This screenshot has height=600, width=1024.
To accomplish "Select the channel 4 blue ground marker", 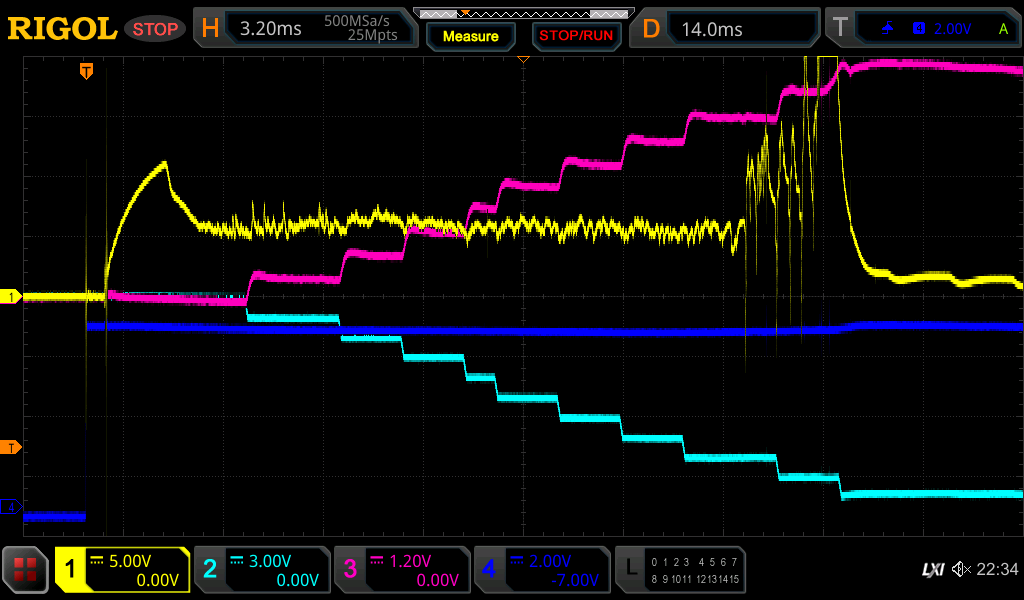I will (x=11, y=507).
